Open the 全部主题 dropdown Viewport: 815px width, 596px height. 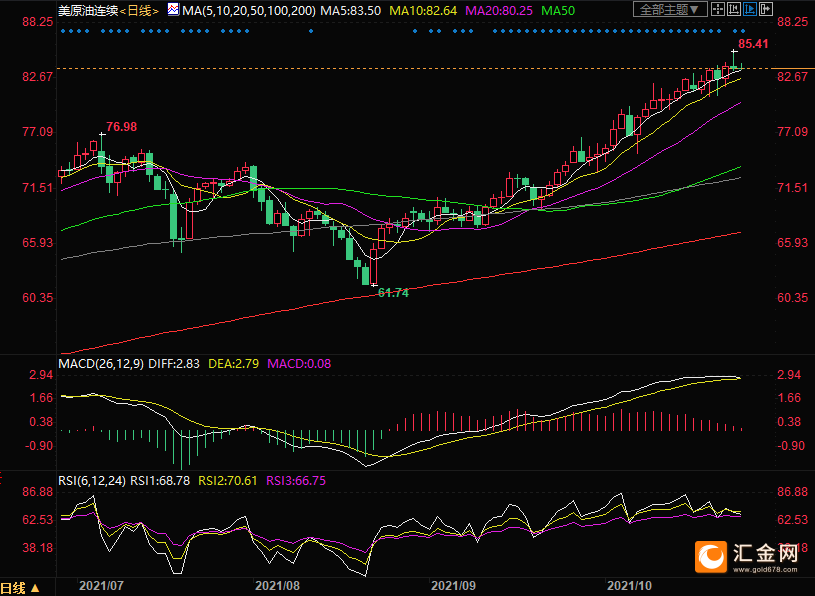670,9
